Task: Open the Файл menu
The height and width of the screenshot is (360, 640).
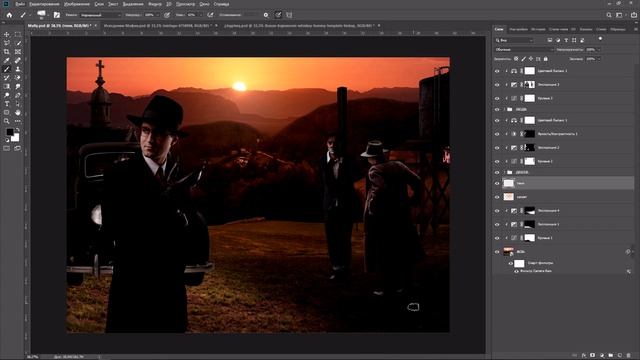Action: pyautogui.click(x=20, y=4)
